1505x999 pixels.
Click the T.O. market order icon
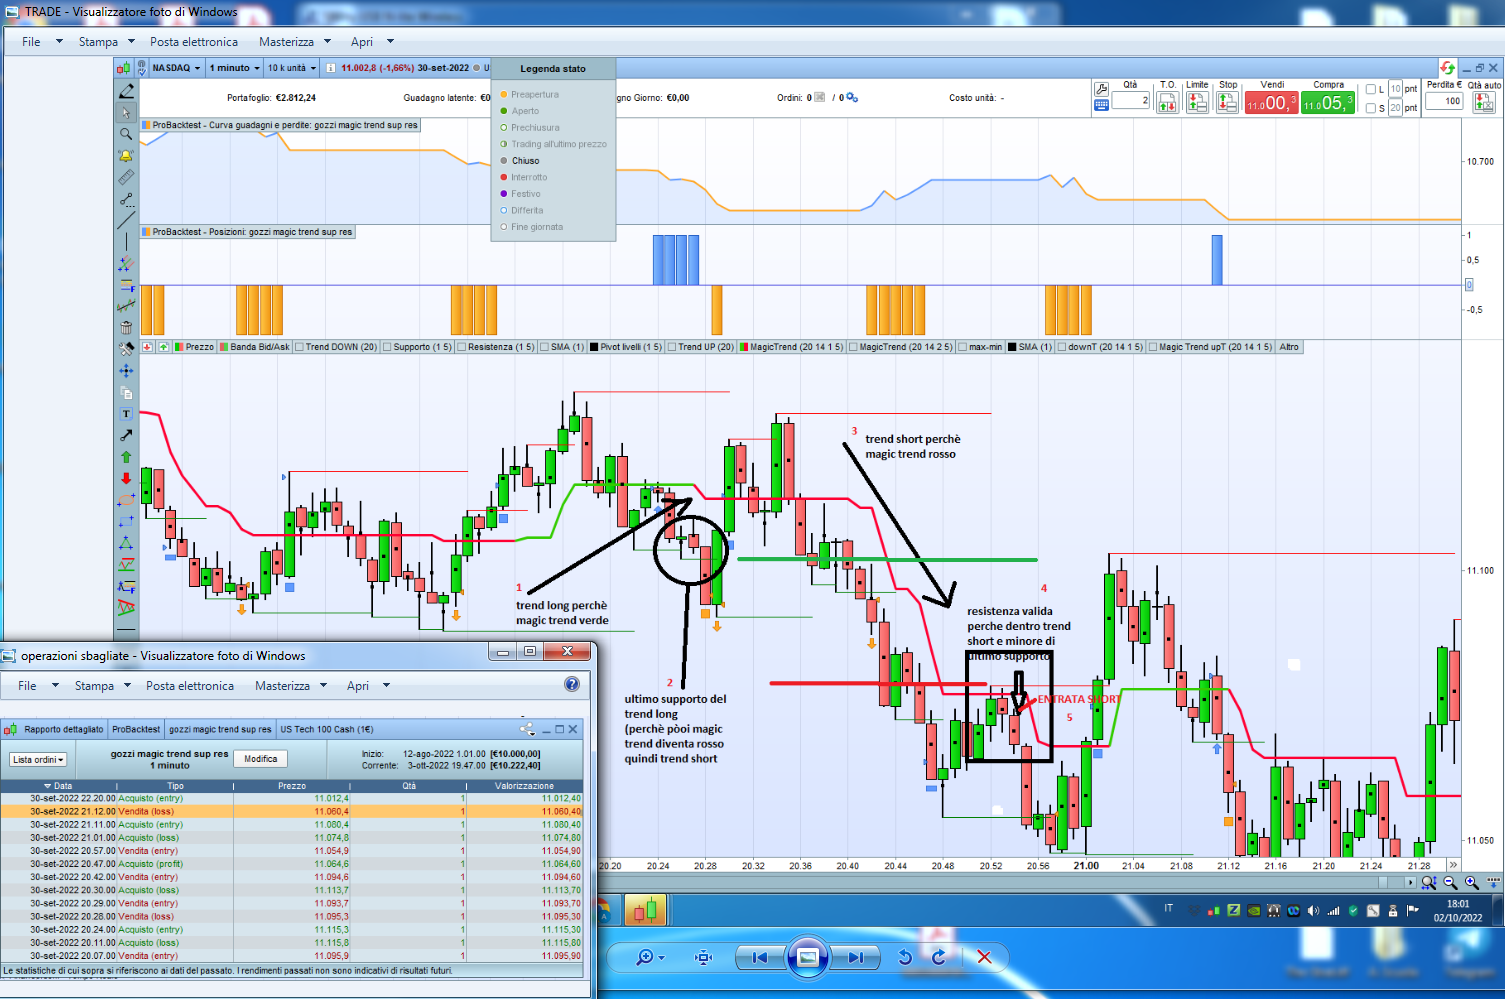1167,102
